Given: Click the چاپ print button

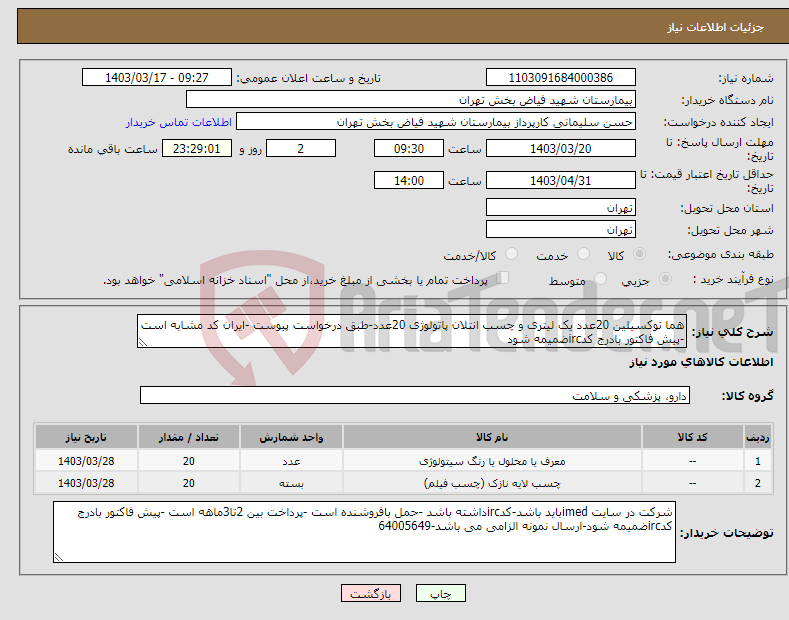Looking at the screenshot, I should pyautogui.click(x=441, y=594).
